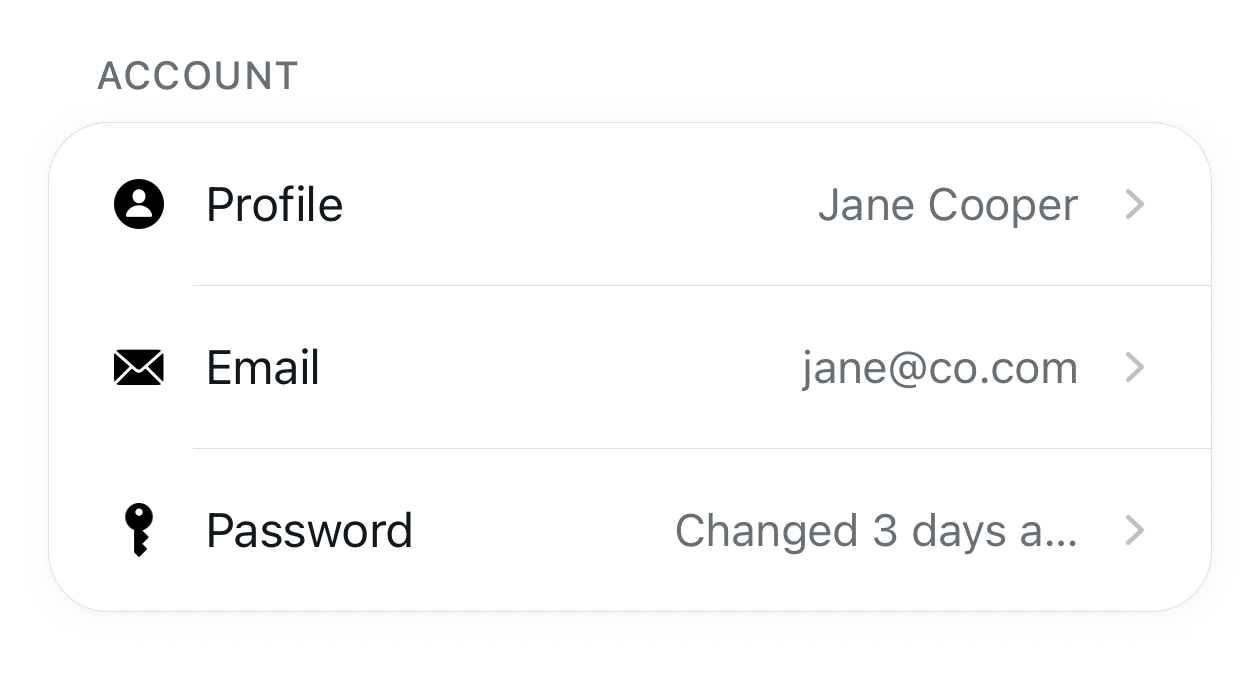
Task: Click the word Cooper in Profile value
Action: [x=1003, y=206]
